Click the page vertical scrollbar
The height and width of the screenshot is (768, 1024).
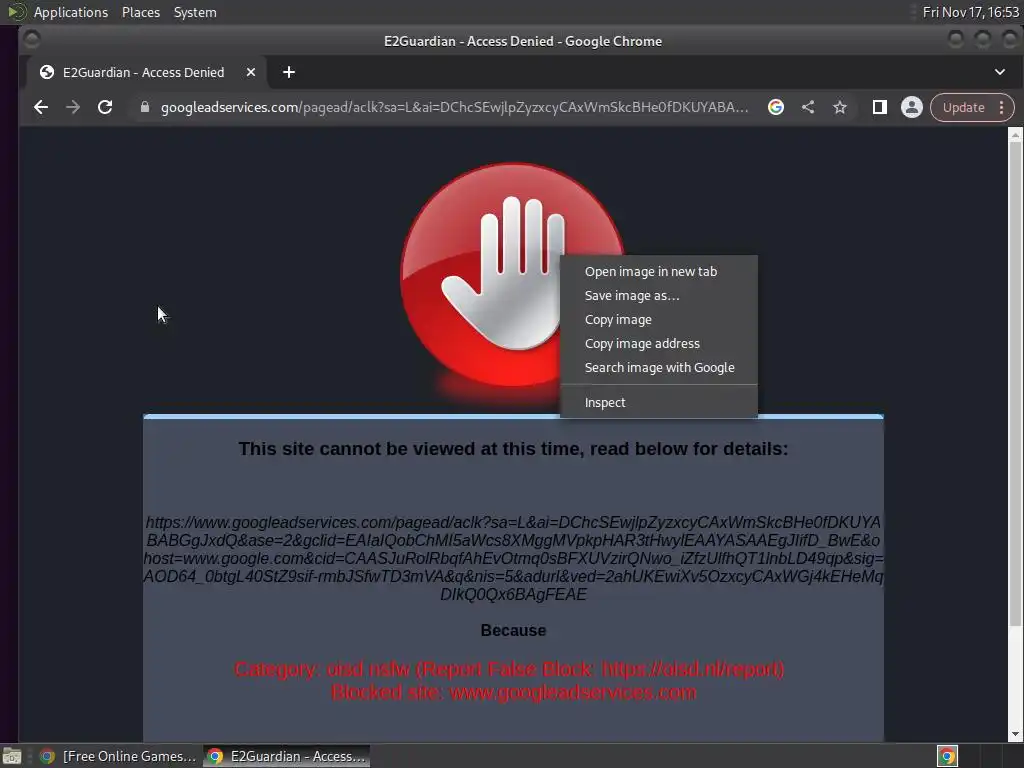pyautogui.click(x=1015, y=384)
